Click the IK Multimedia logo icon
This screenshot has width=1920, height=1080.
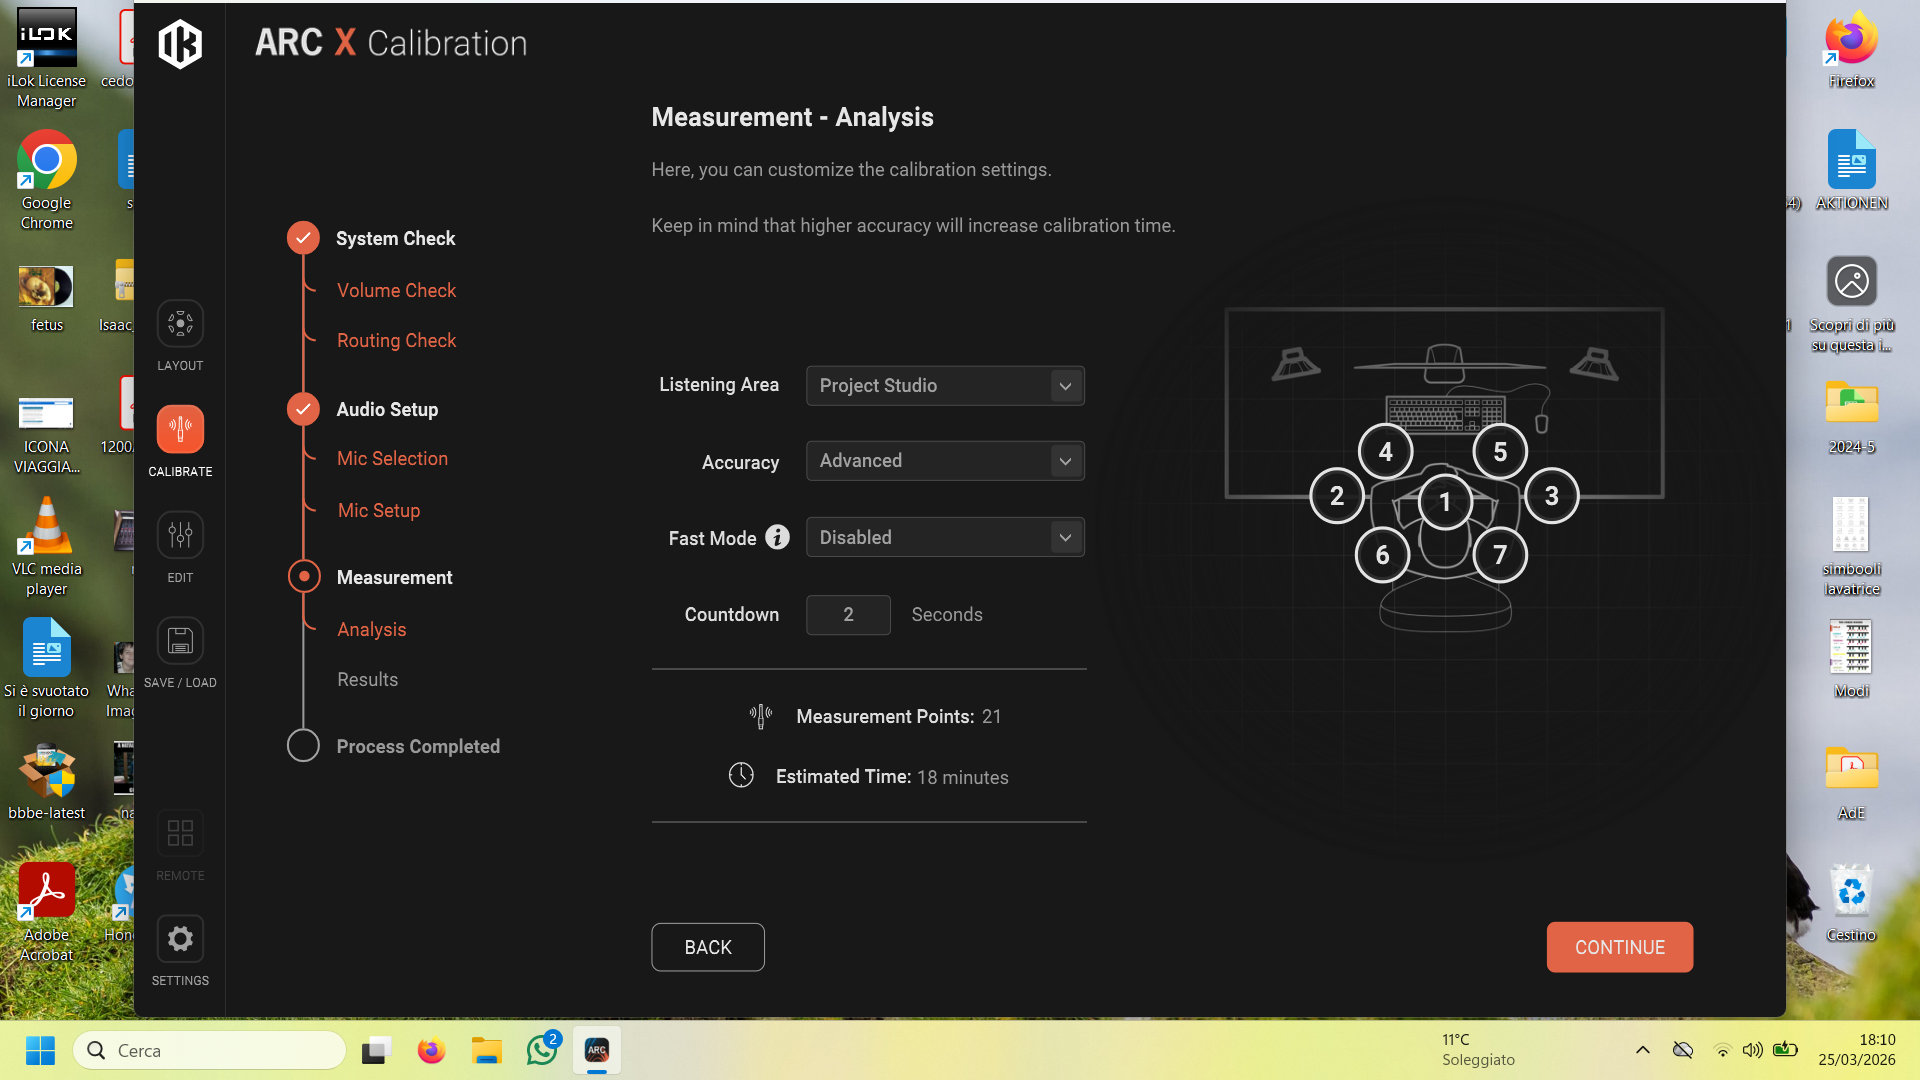coord(180,44)
